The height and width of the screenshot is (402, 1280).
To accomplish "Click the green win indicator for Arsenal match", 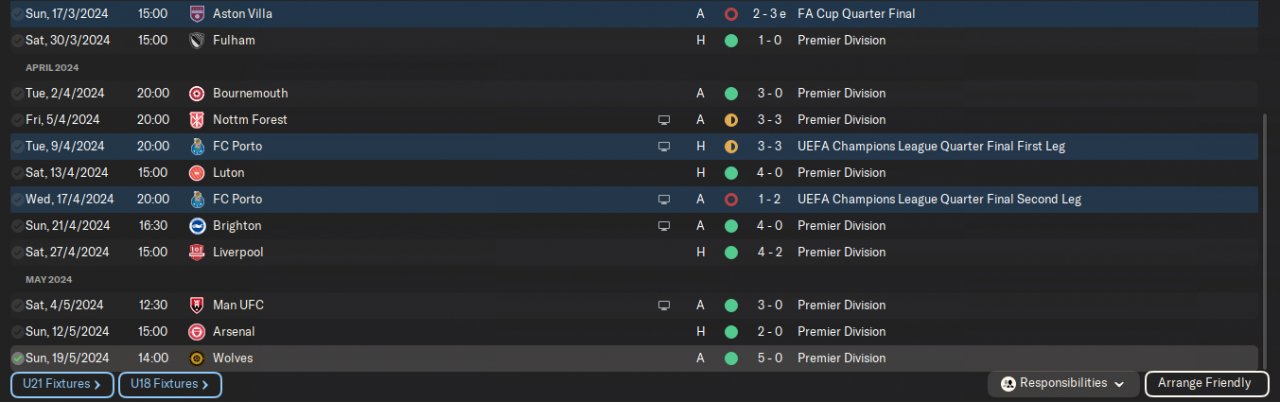I will pos(731,332).
